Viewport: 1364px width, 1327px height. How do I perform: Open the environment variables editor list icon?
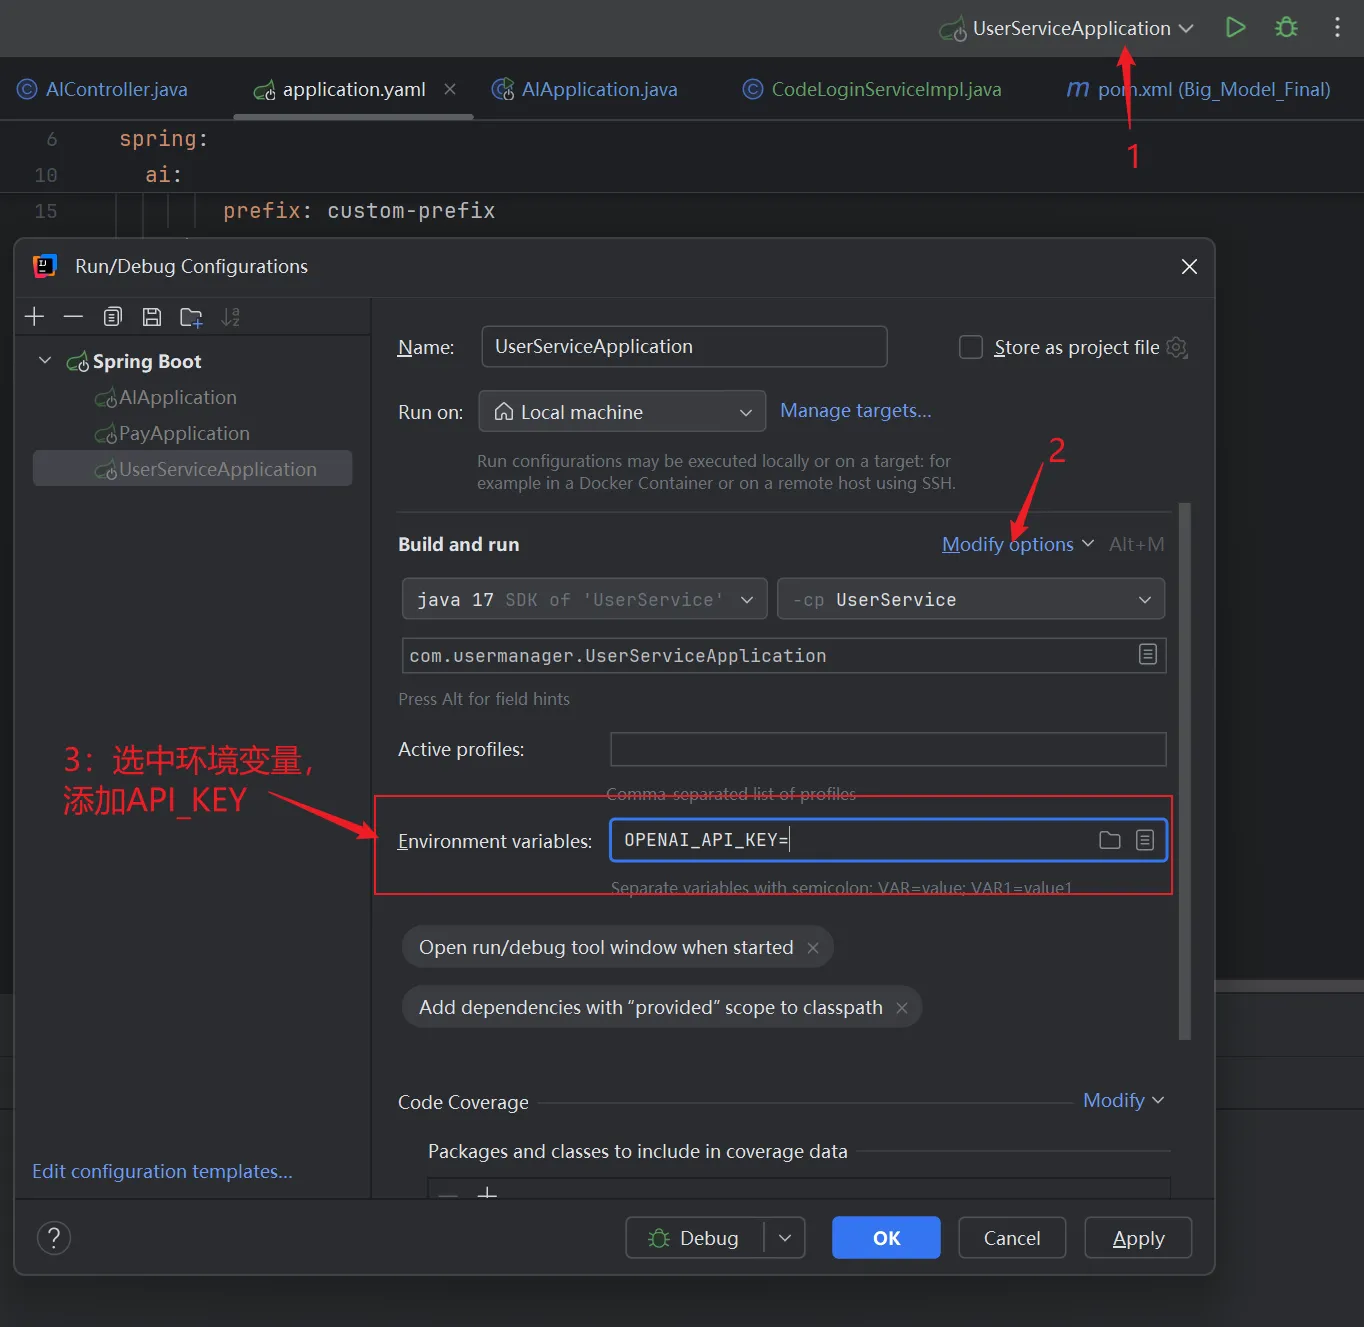[x=1145, y=840]
